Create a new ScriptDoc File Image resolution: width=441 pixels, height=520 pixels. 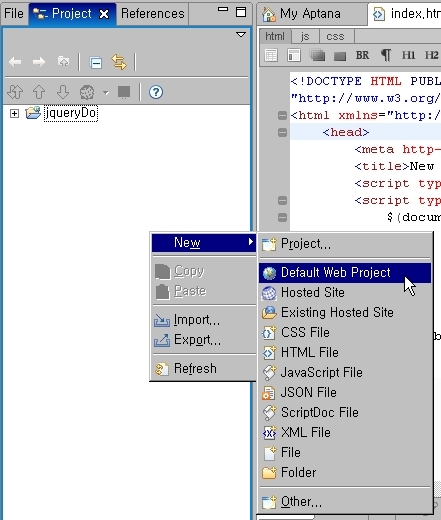pos(345,413)
